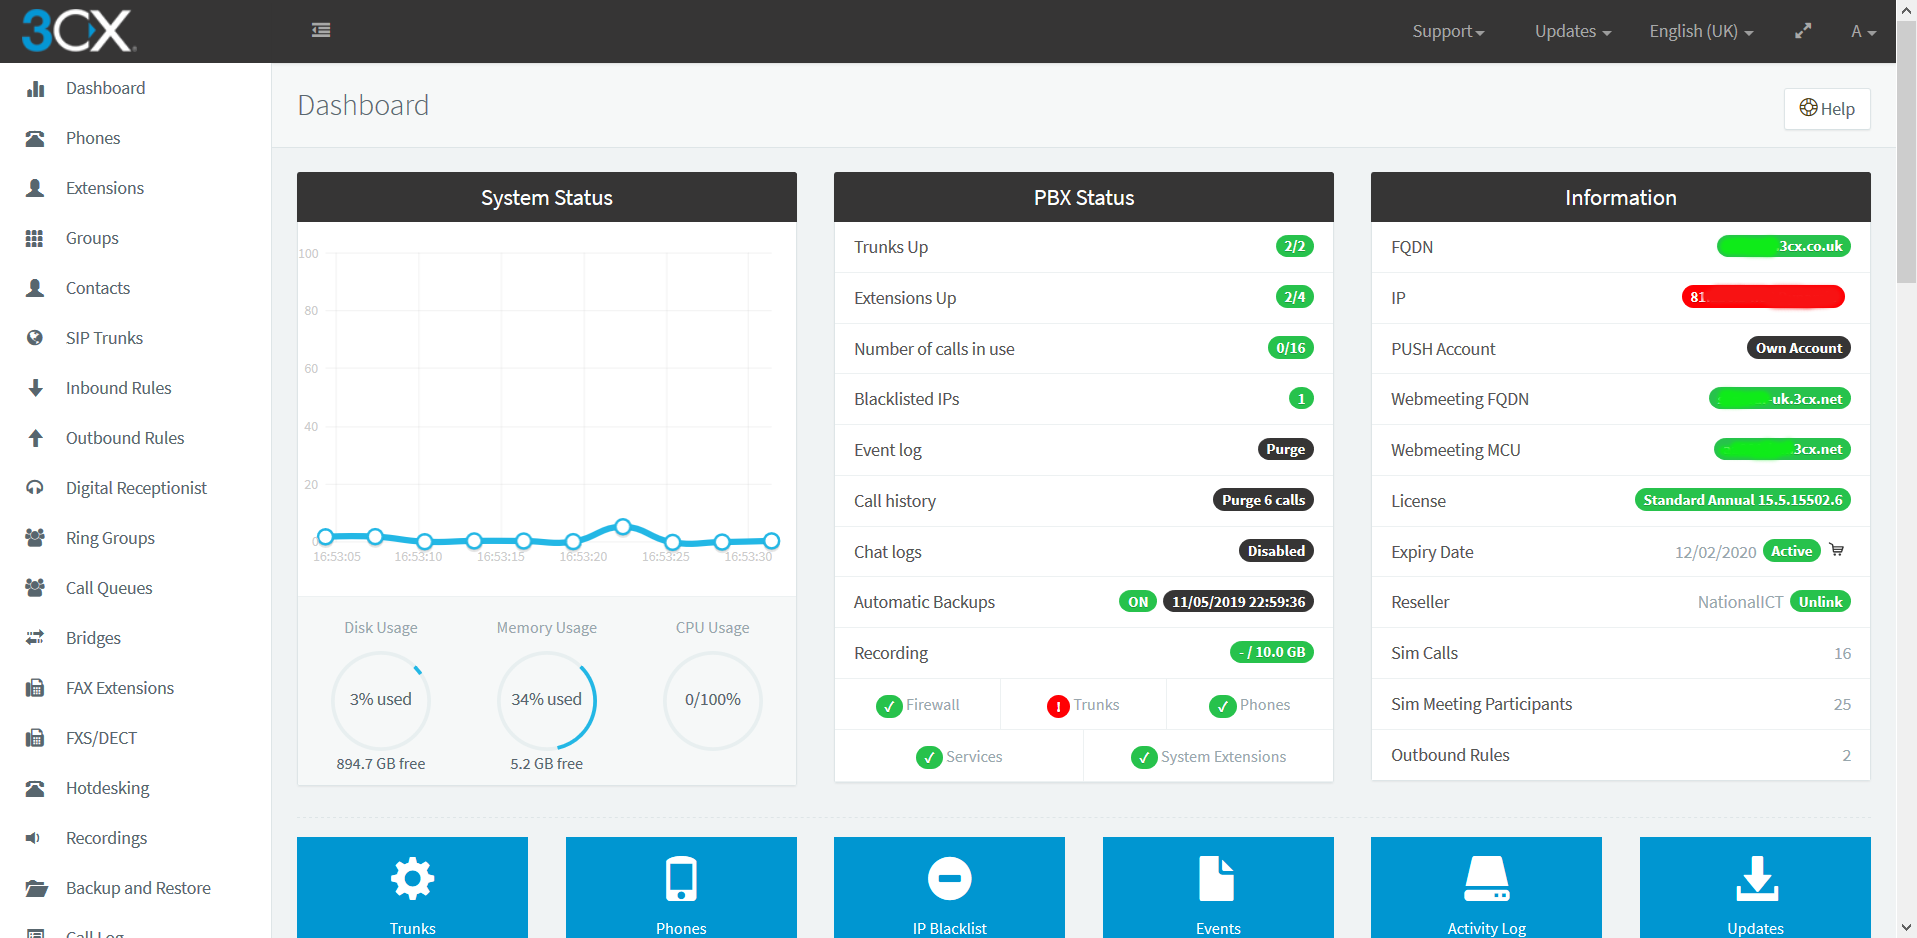
Task: Click the shopping cart icon beside Expiry Date
Action: (1837, 549)
